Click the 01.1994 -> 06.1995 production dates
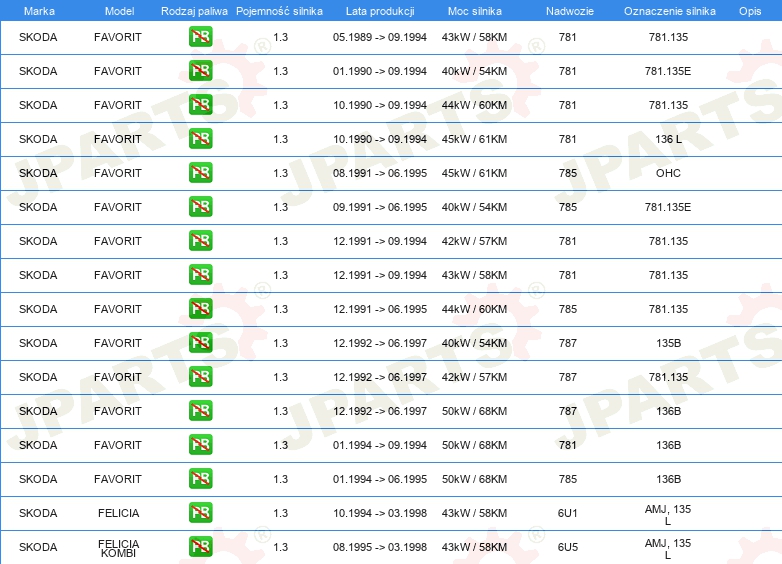782x564 pixels. tap(380, 479)
